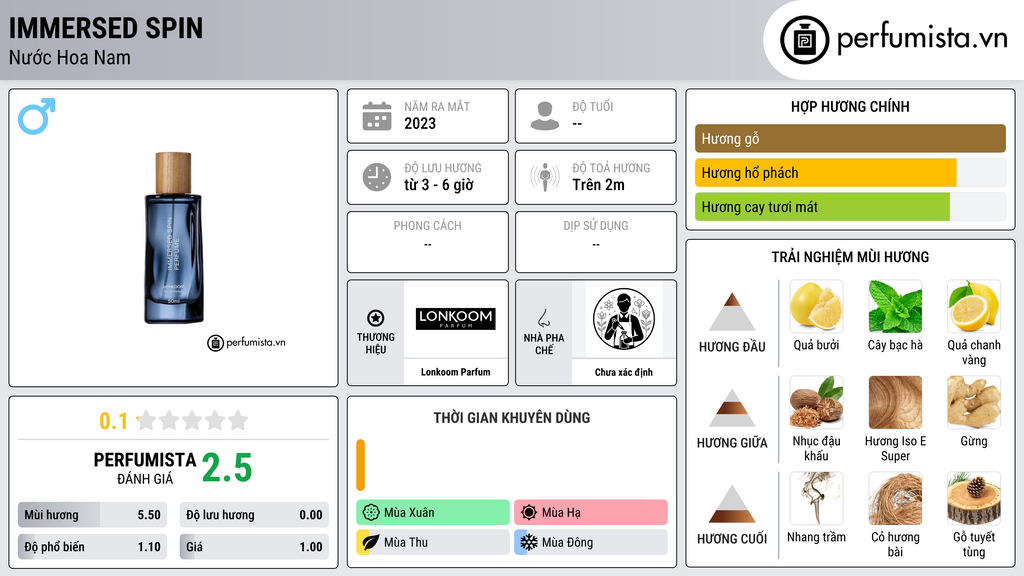Select the Nhục đậu khấu nutmeg note image
Viewport: 1024px width, 576px height.
[x=816, y=402]
